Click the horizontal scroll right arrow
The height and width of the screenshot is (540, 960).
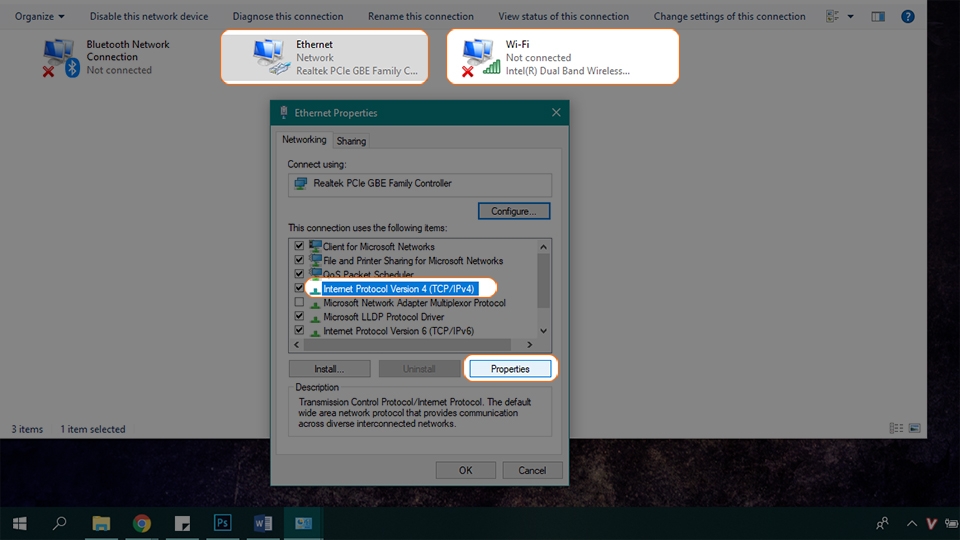point(530,345)
